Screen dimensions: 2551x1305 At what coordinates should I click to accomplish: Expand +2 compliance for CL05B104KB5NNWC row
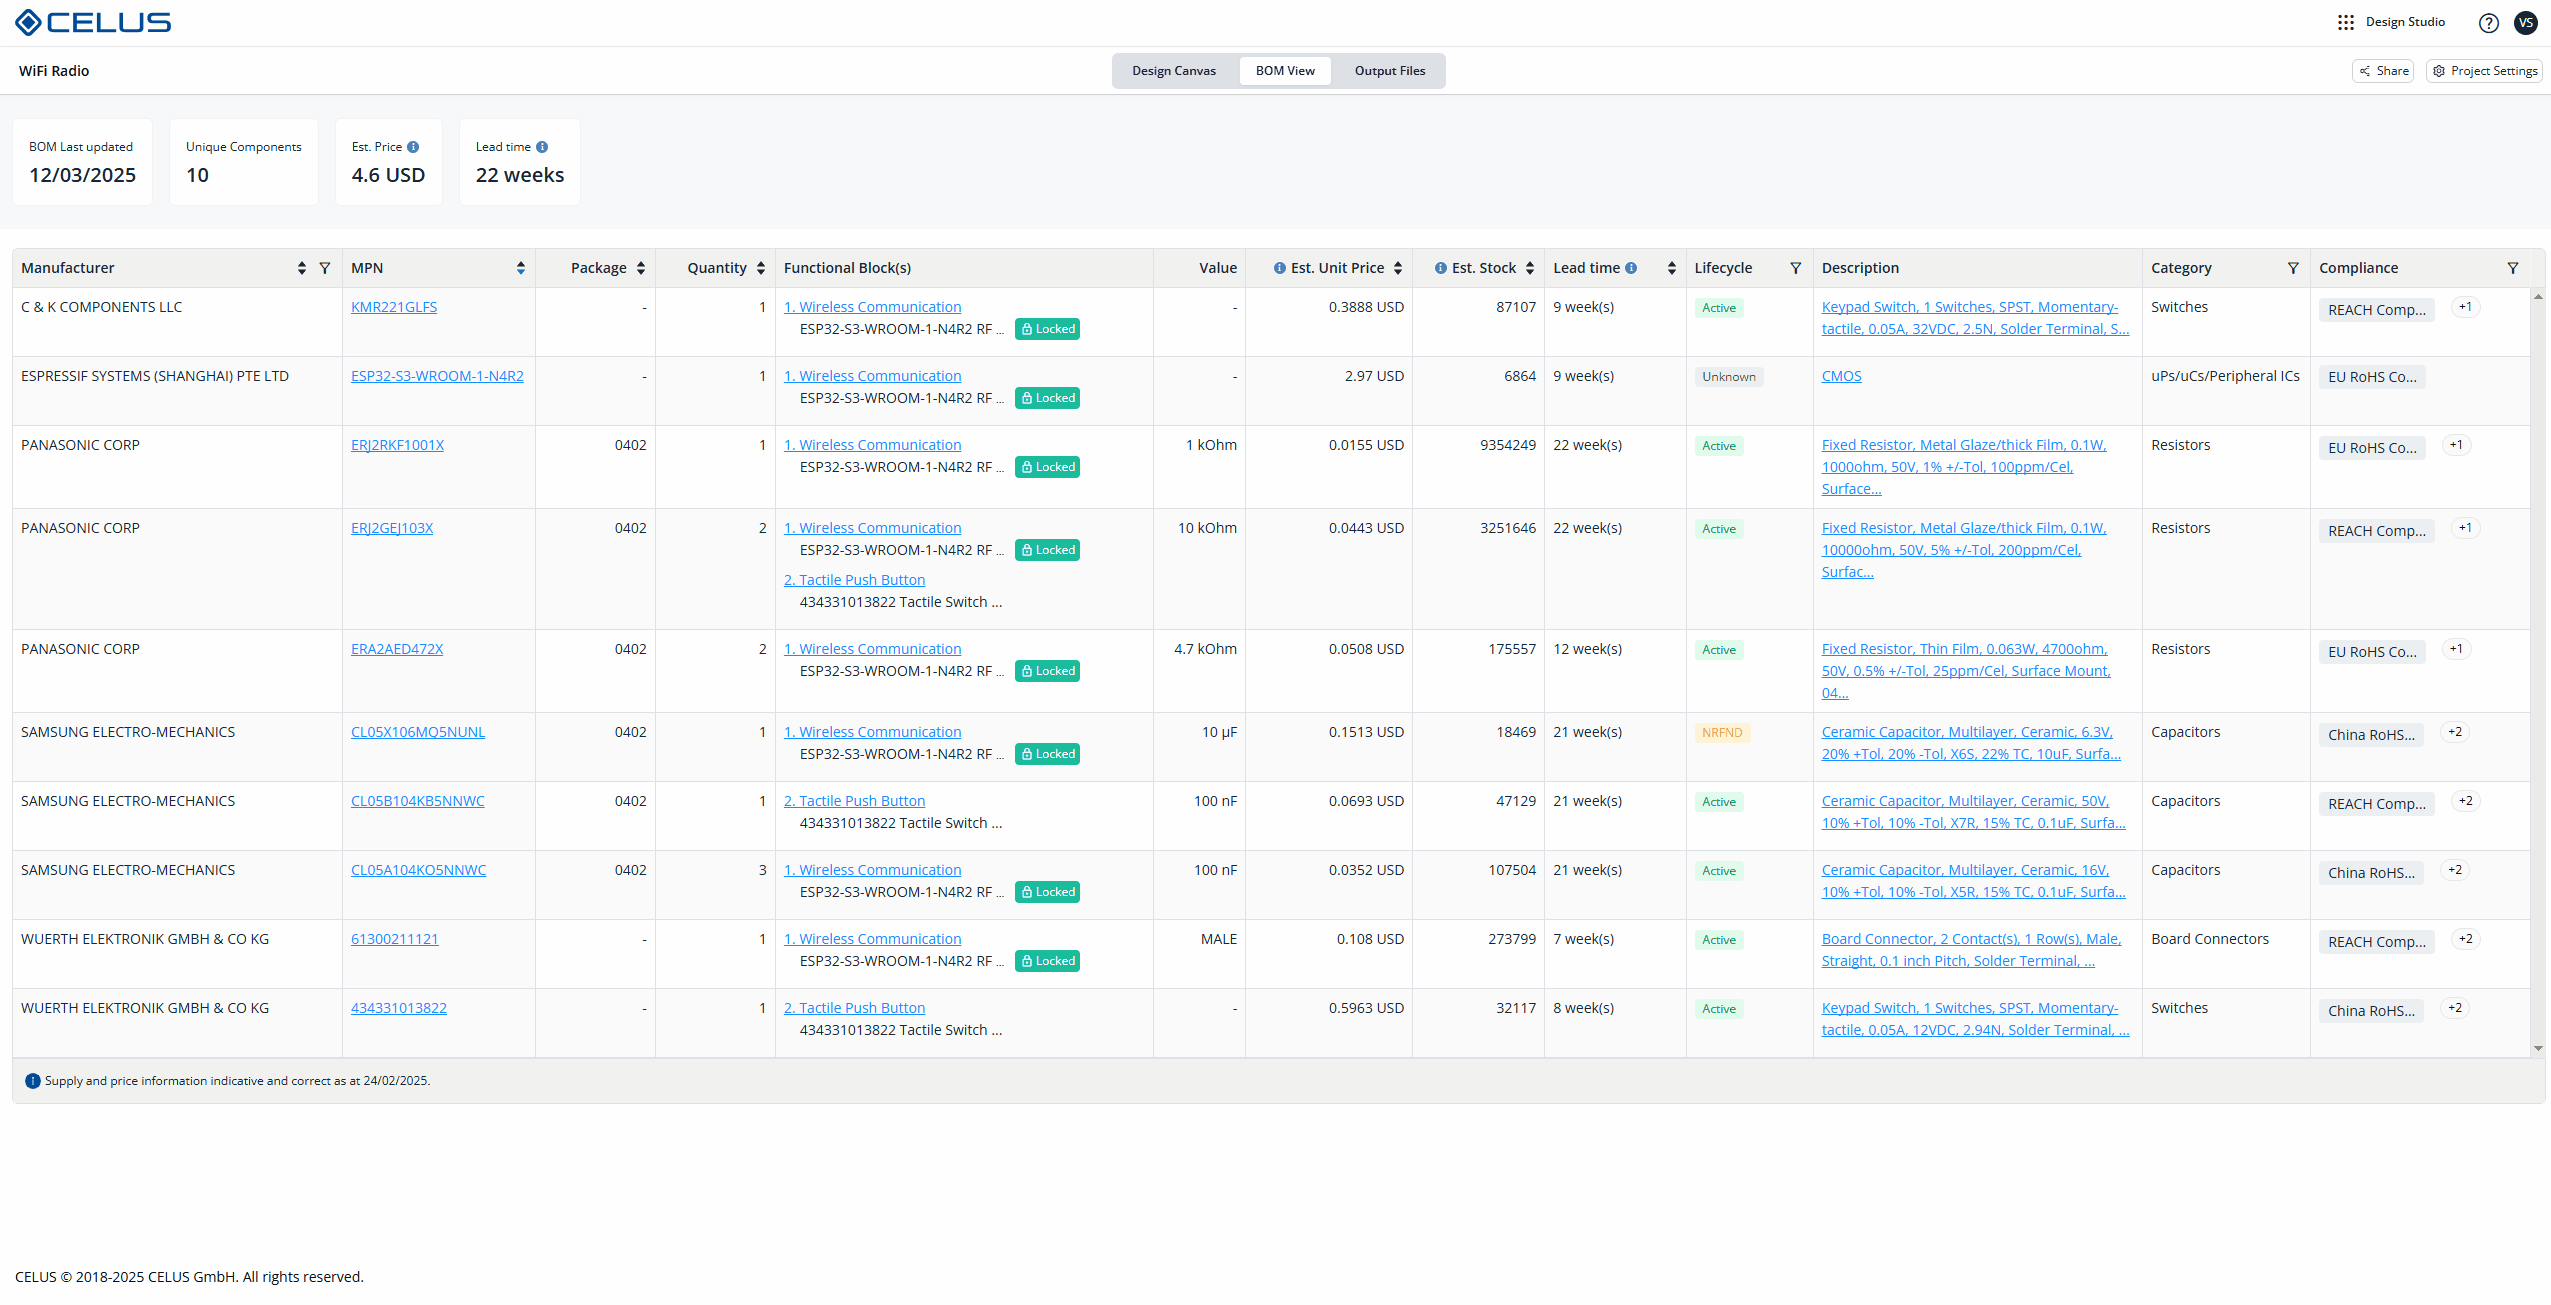click(2466, 801)
